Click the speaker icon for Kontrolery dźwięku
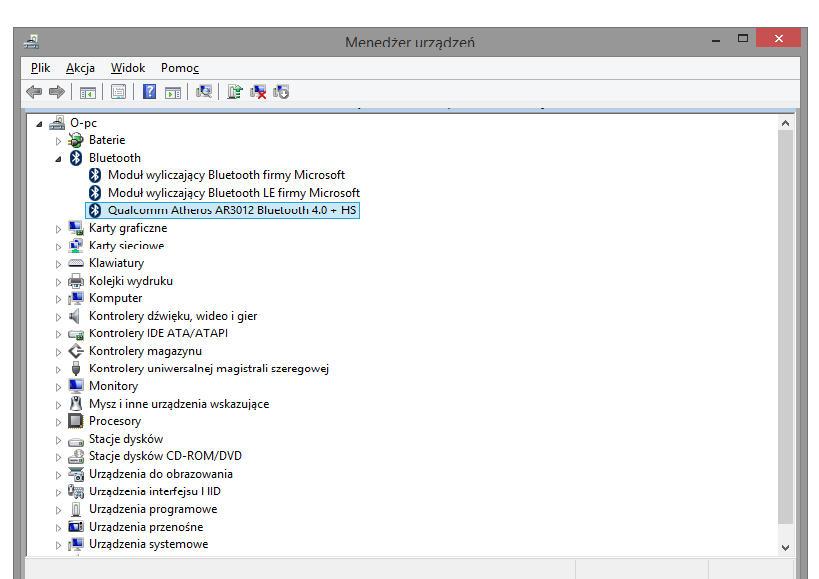This screenshot has width=819, height=579. pyautogui.click(x=75, y=316)
